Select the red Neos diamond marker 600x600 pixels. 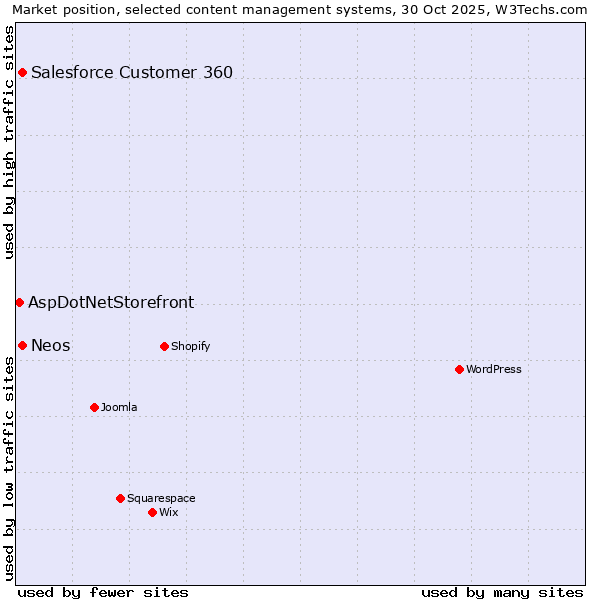[22, 345]
